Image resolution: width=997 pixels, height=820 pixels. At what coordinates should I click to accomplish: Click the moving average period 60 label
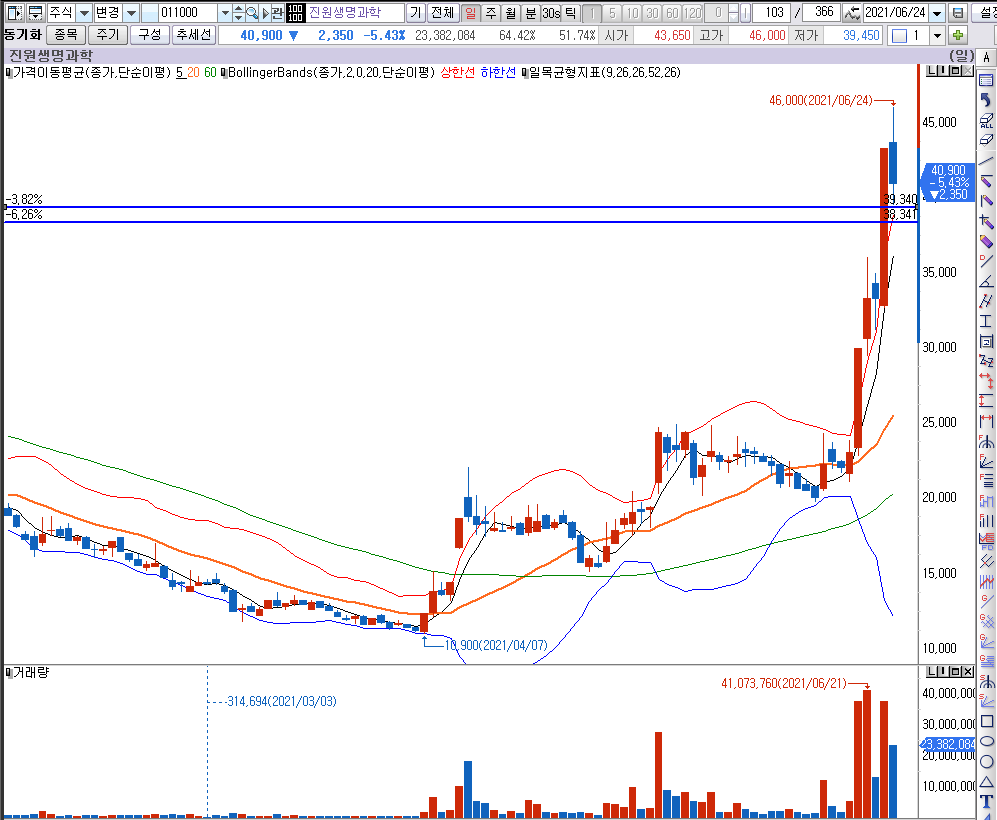(x=210, y=72)
